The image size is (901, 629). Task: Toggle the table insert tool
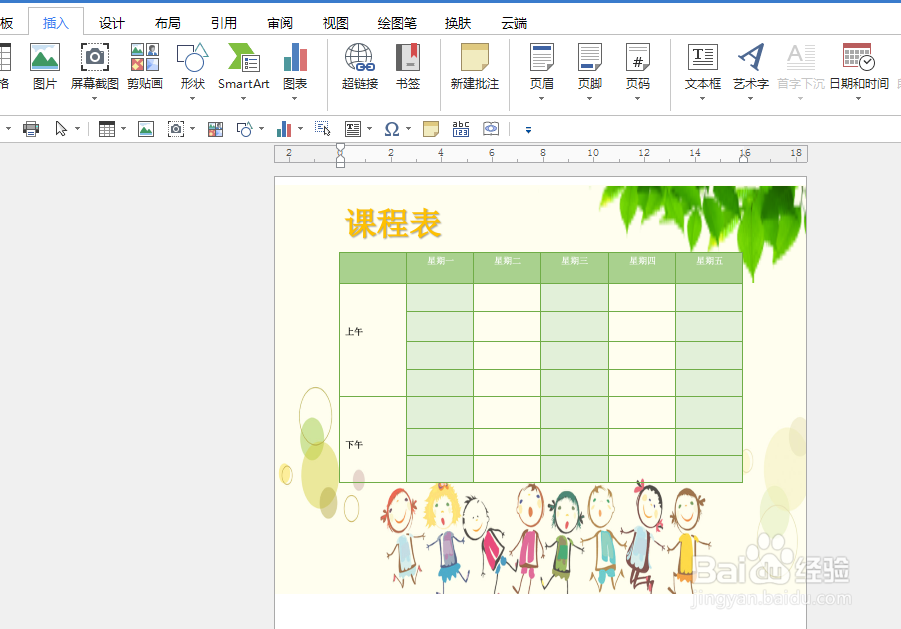108,128
